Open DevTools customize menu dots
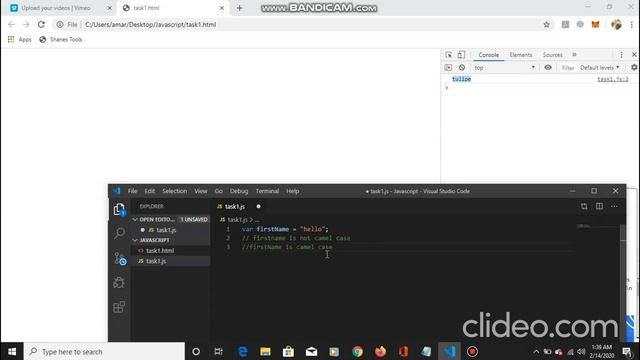Viewport: 640px width, 360px height. coord(621,55)
